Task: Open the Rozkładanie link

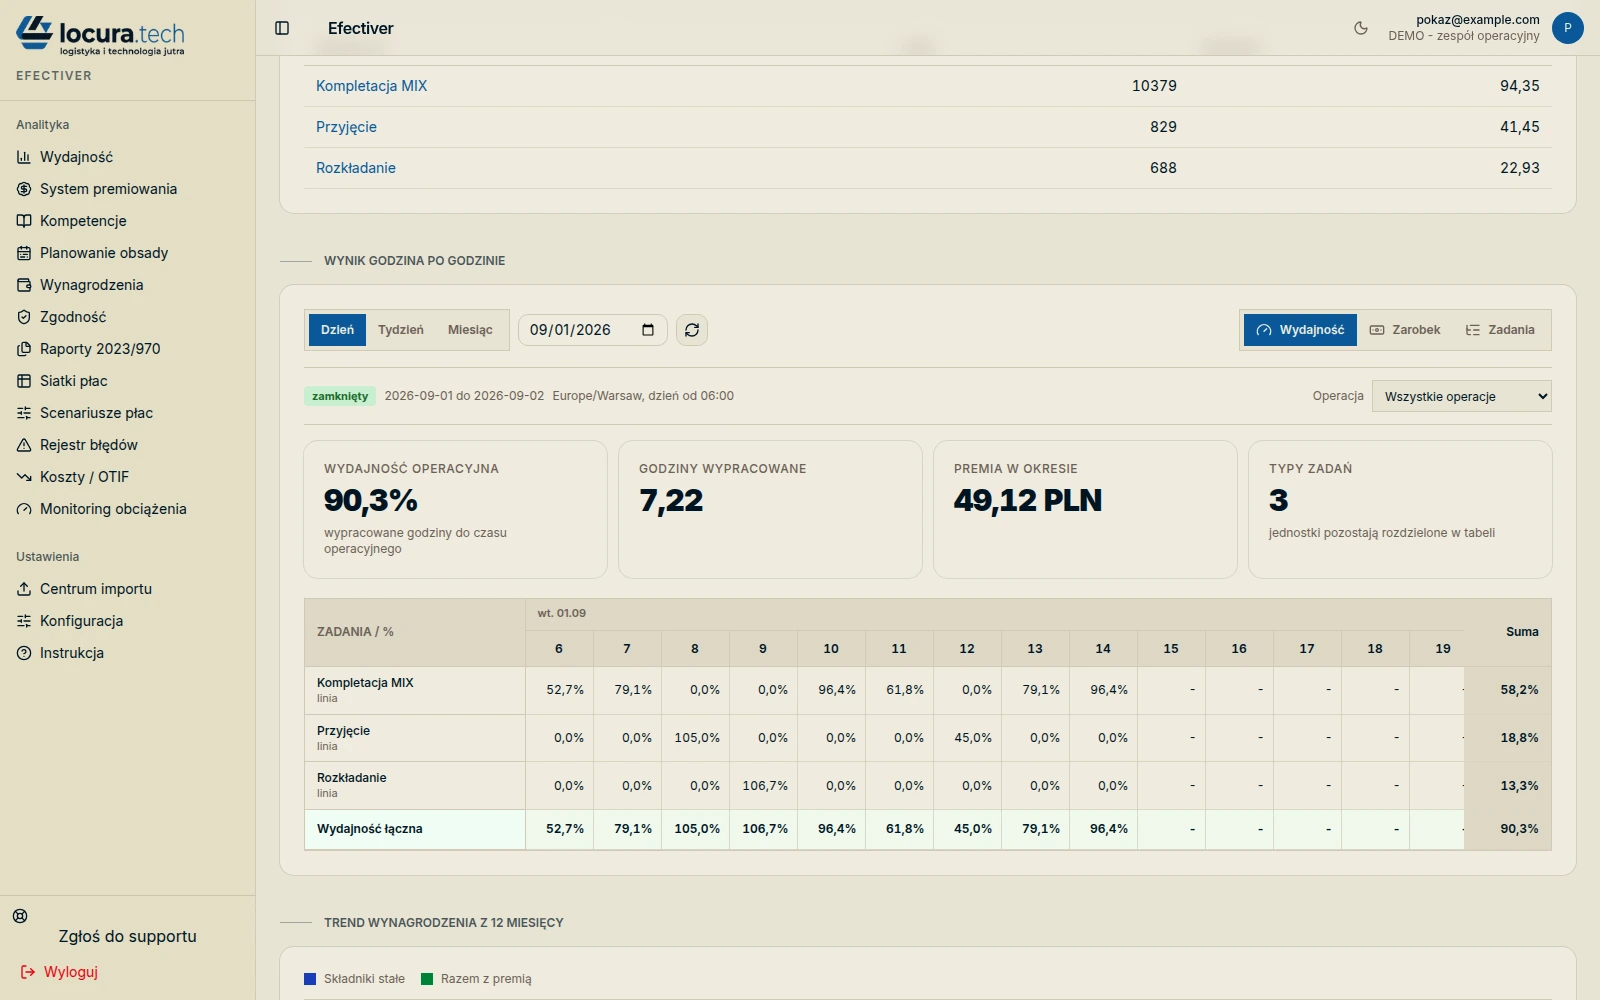Action: [x=356, y=168]
